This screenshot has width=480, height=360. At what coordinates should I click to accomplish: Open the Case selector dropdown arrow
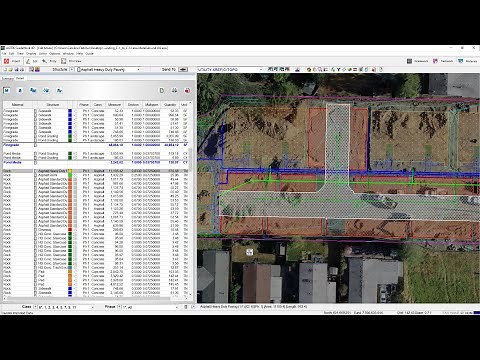[x=35, y=306]
